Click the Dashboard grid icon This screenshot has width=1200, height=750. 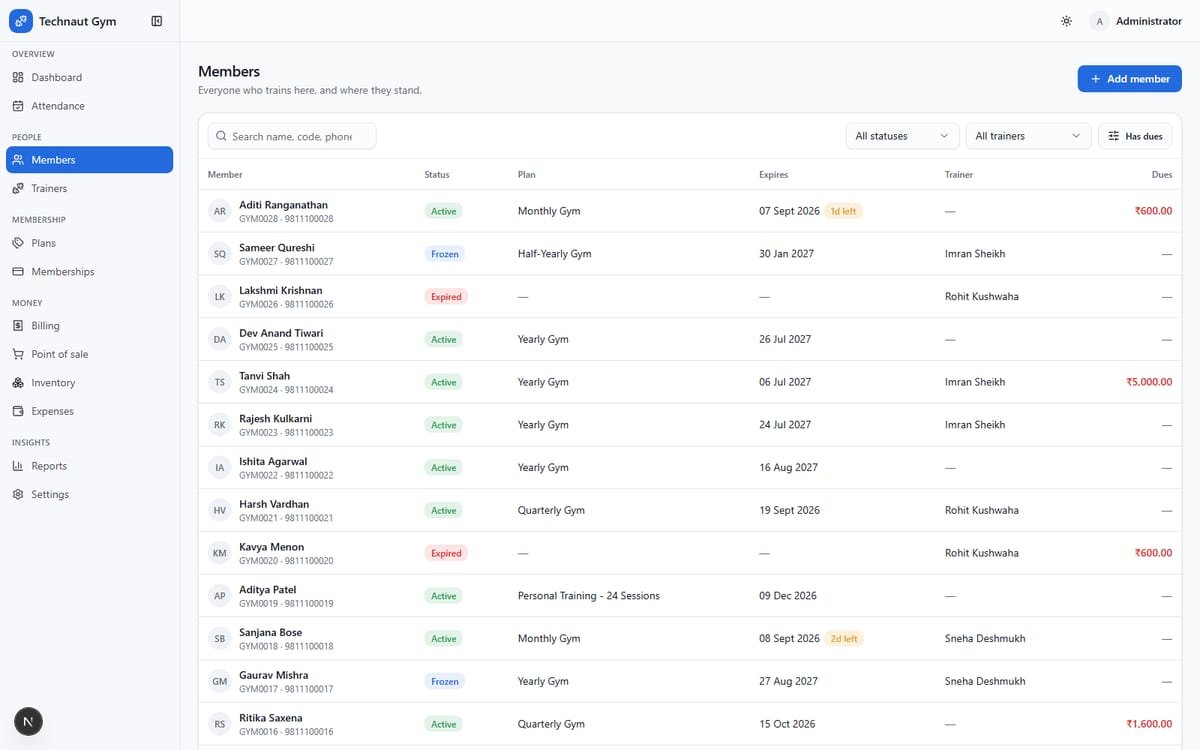(x=18, y=77)
